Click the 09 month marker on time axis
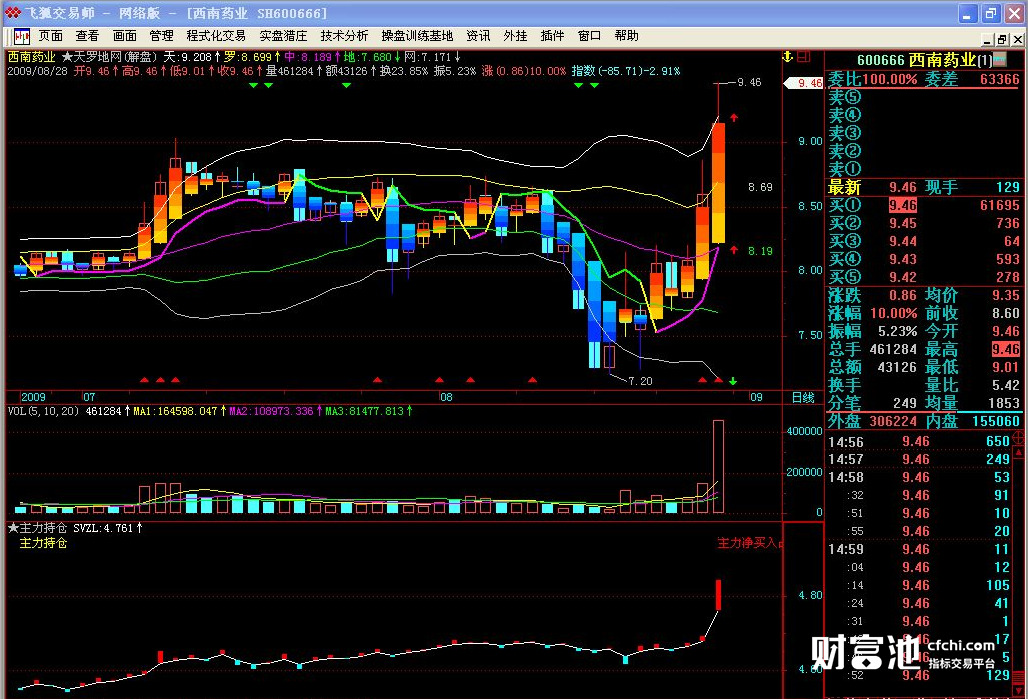The width and height of the screenshot is (1028, 699). [x=756, y=397]
